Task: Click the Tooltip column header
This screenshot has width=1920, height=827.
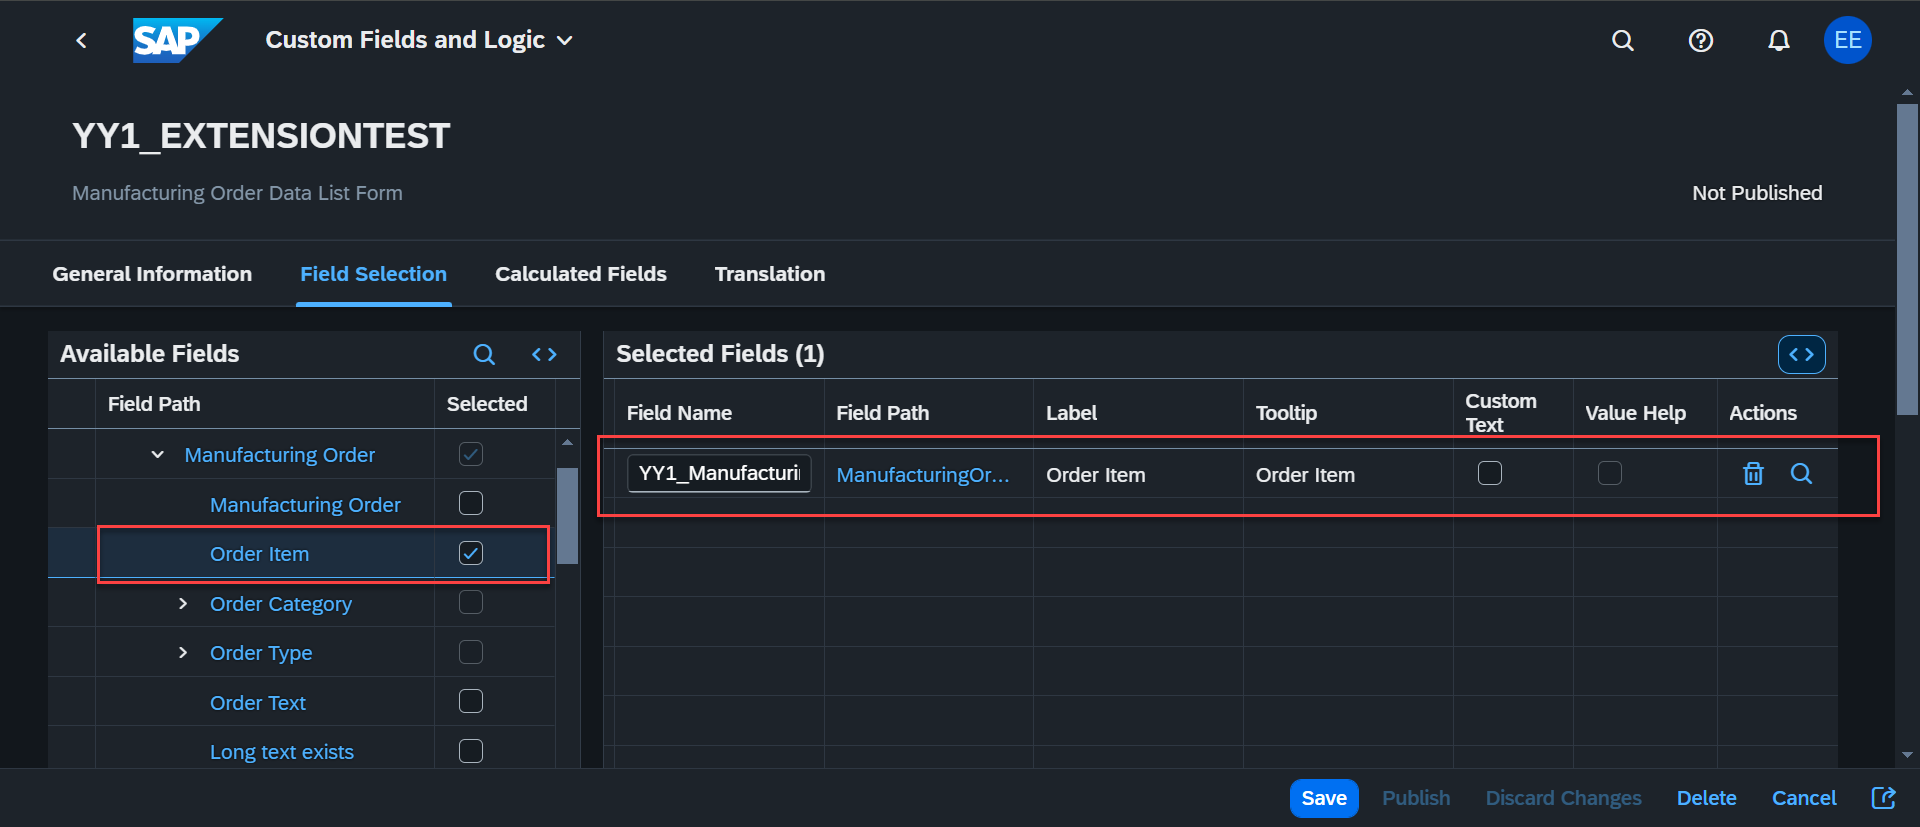Action: (1286, 413)
